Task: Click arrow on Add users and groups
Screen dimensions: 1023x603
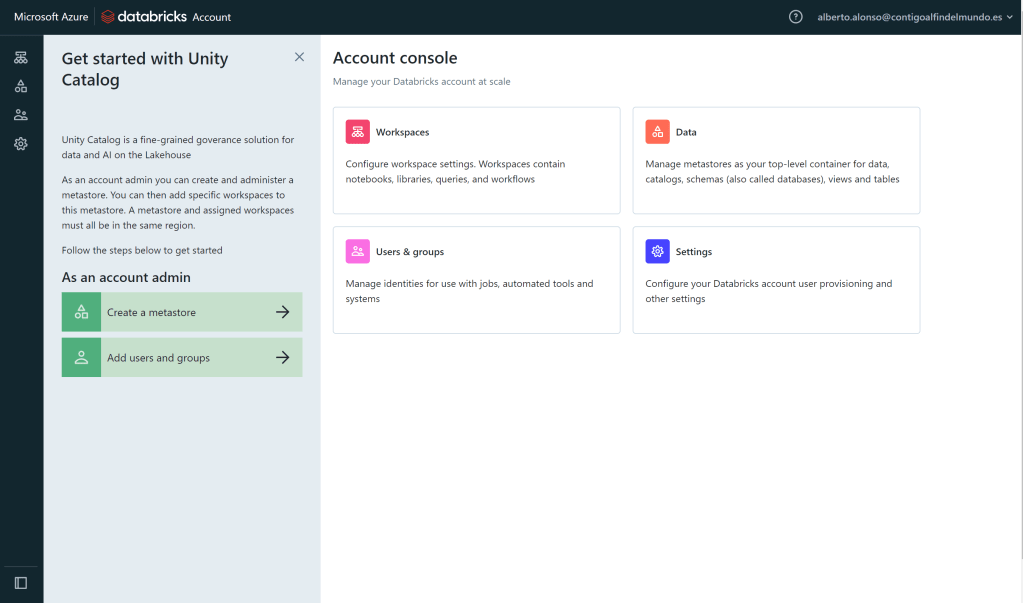Action: [283, 358]
